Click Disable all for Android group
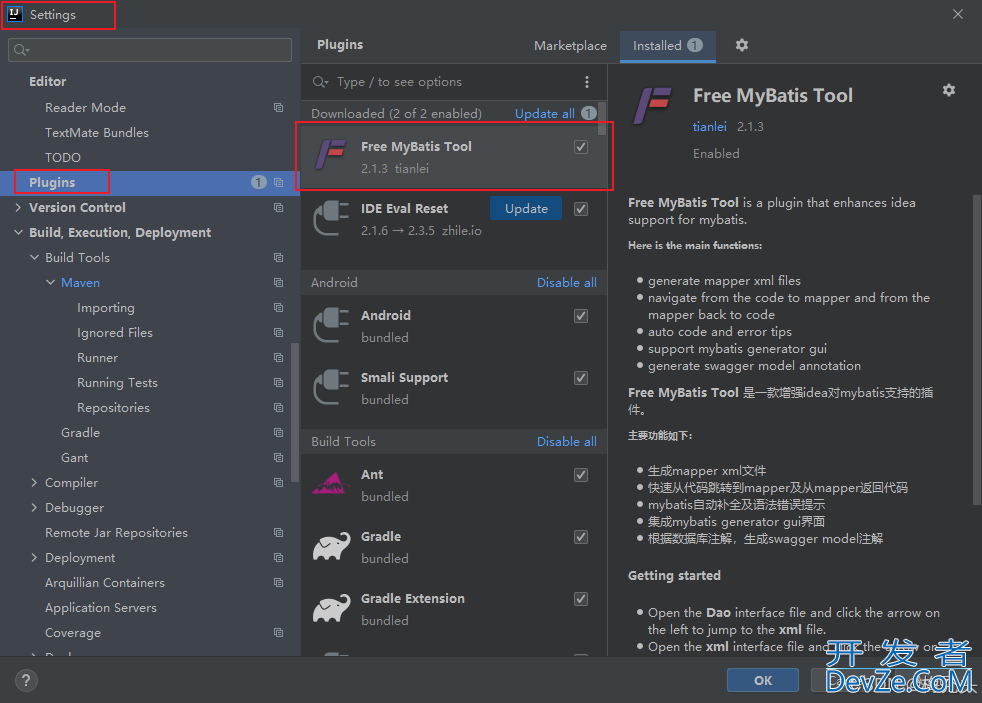This screenshot has height=703, width=982. [567, 283]
